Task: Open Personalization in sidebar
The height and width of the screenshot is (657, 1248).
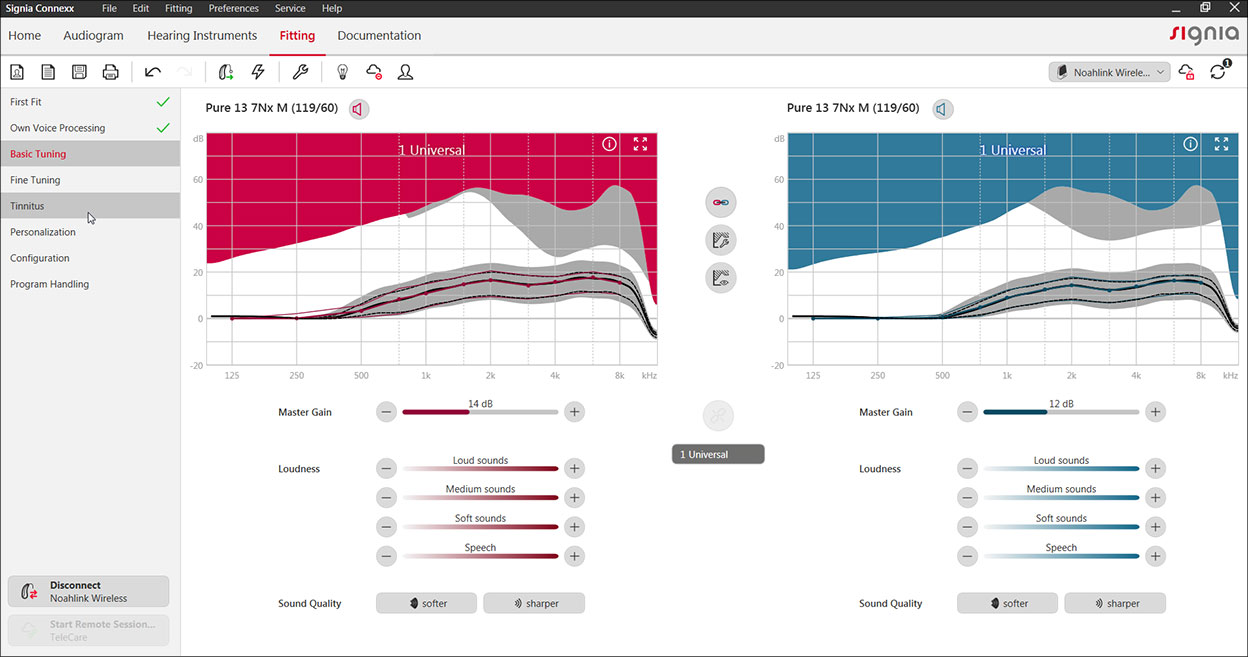Action: coord(90,232)
